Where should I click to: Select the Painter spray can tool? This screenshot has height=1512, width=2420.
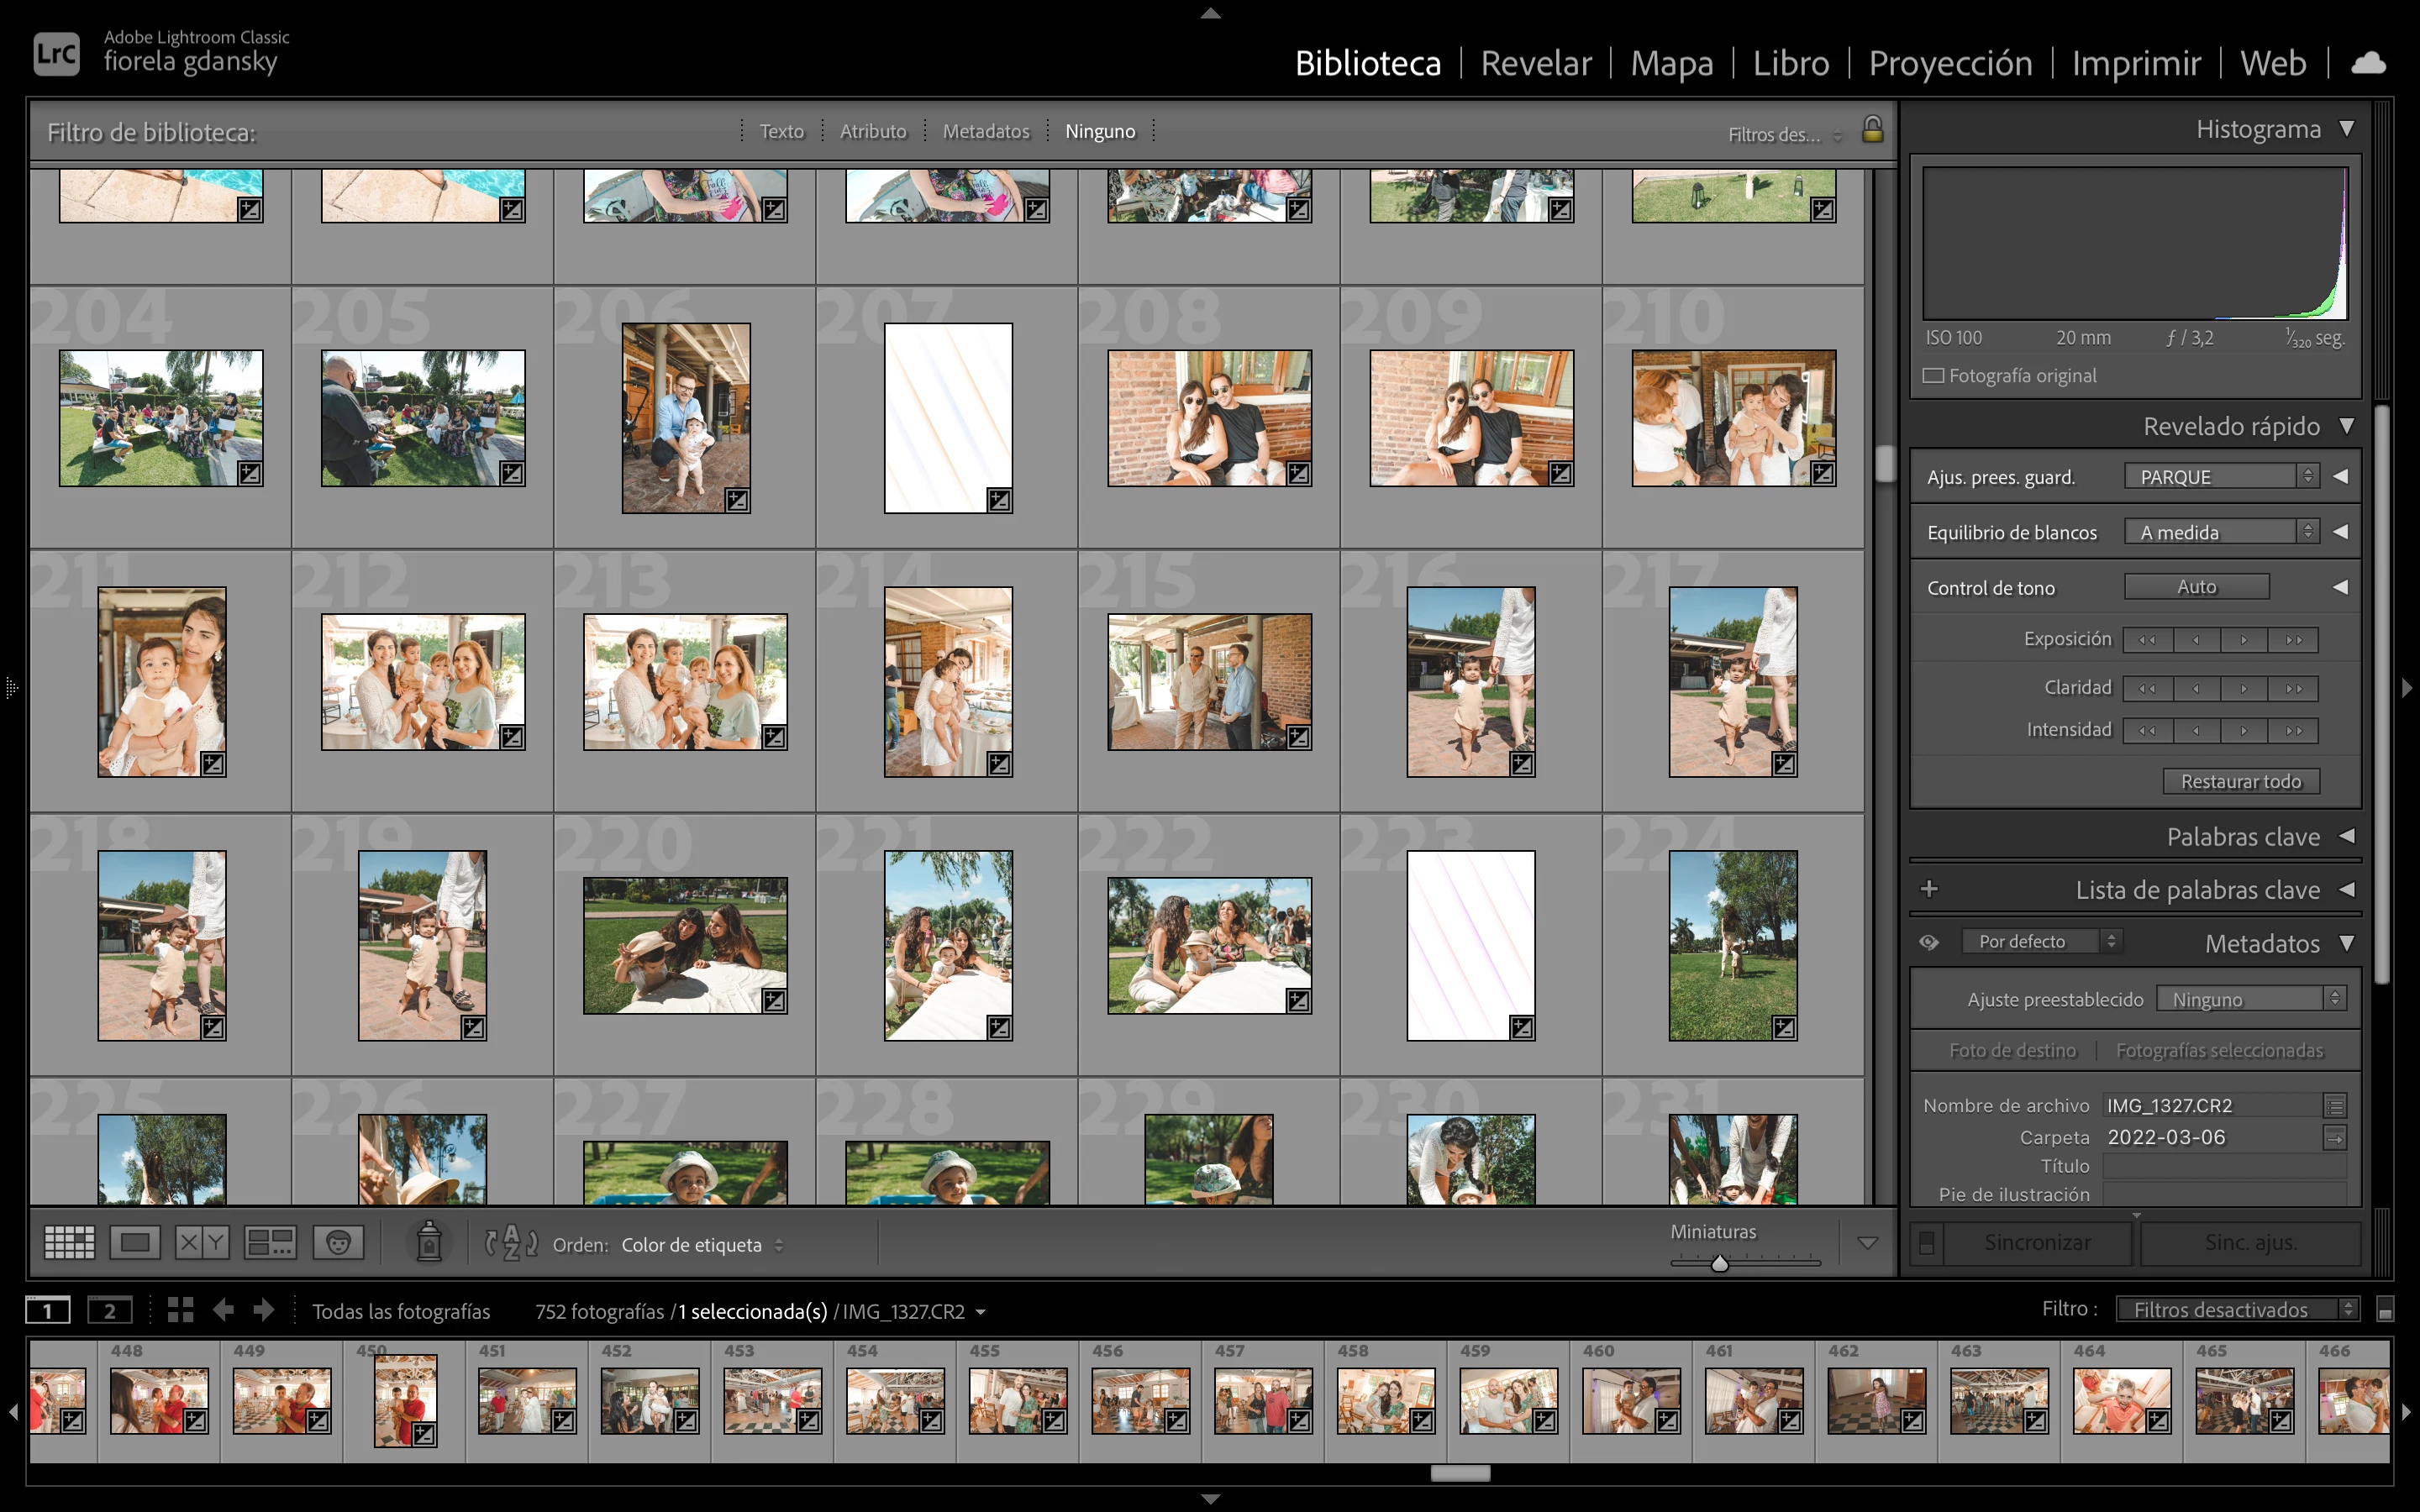[x=428, y=1242]
